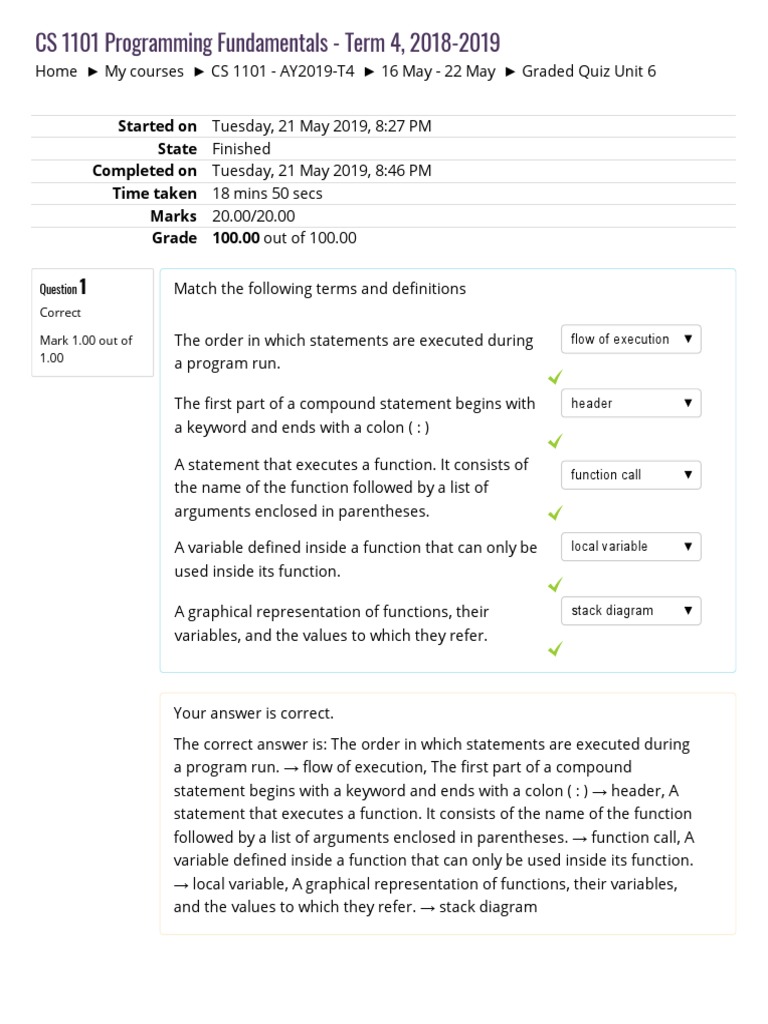Image resolution: width=768 pixels, height=1024 pixels.
Task: Open the 'function call' dropdown
Action: click(x=631, y=475)
